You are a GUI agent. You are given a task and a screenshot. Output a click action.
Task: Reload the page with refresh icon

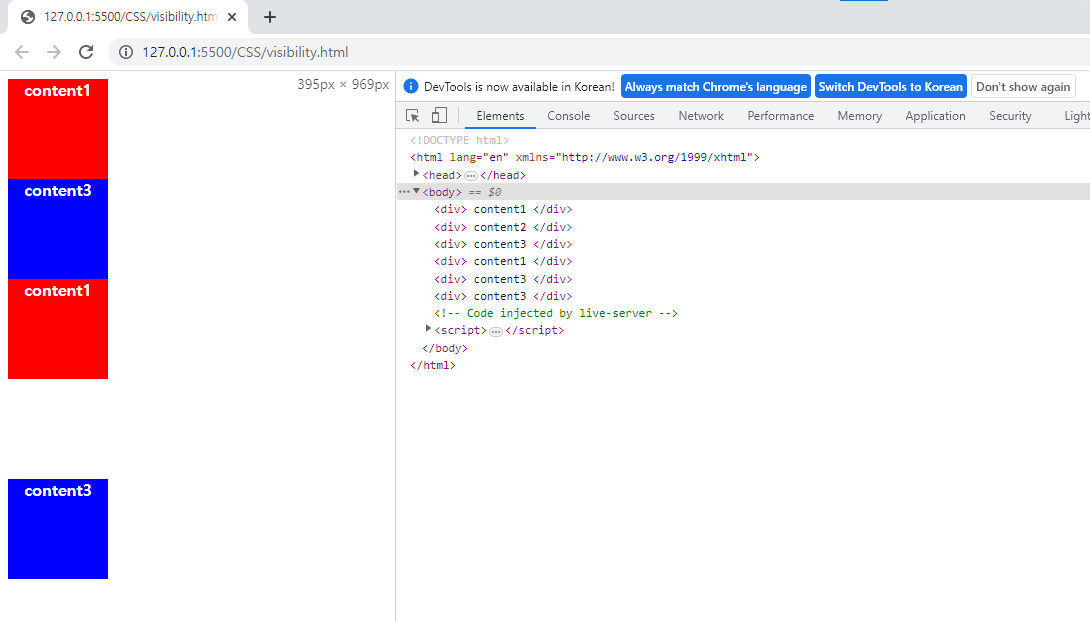pyautogui.click(x=86, y=52)
